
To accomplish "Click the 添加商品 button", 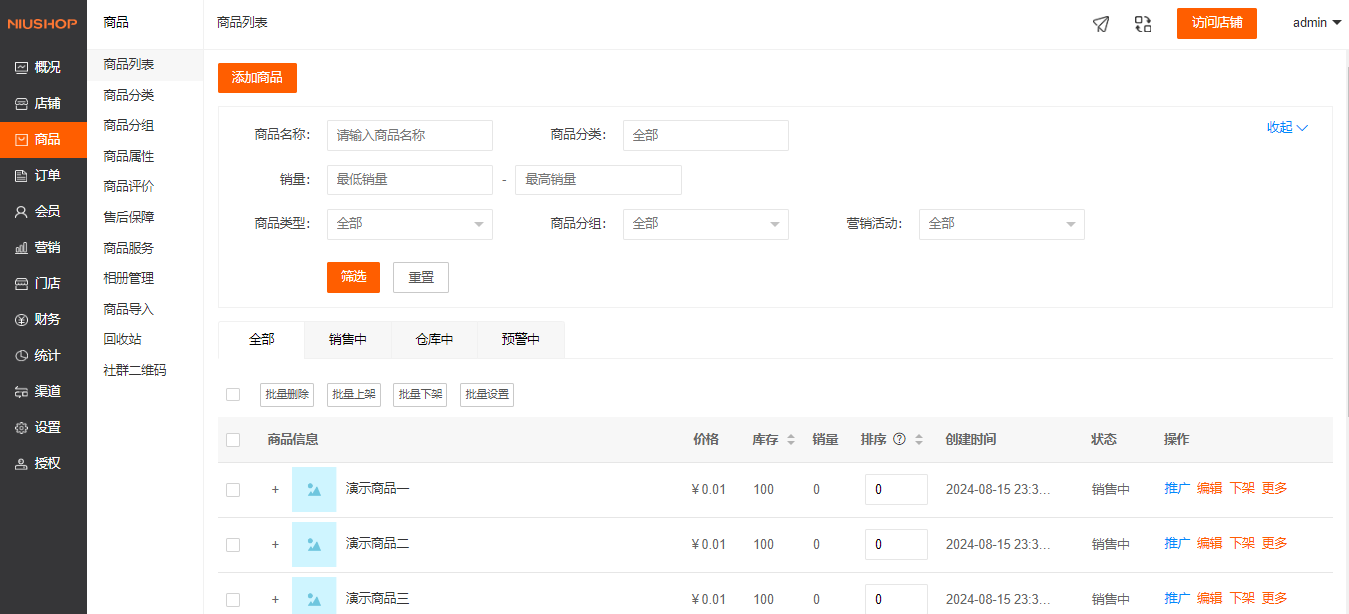I will click(x=257, y=78).
